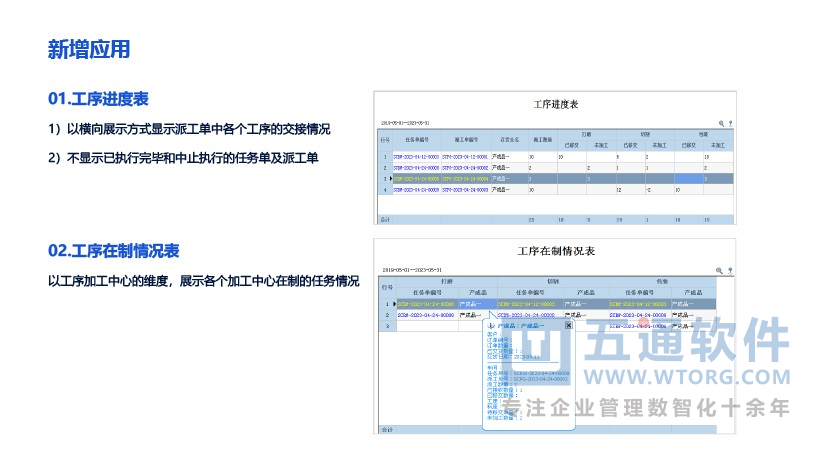The image size is (820, 461).
Task: Click the pin icon in 工序在制情况表
Action: tap(730, 271)
